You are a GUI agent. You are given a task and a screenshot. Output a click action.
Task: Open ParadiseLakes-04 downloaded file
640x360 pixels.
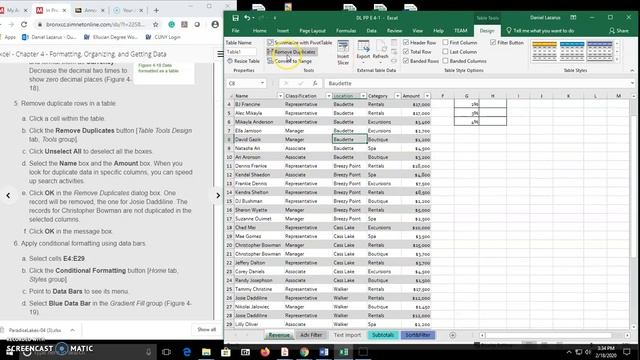pos(34,330)
